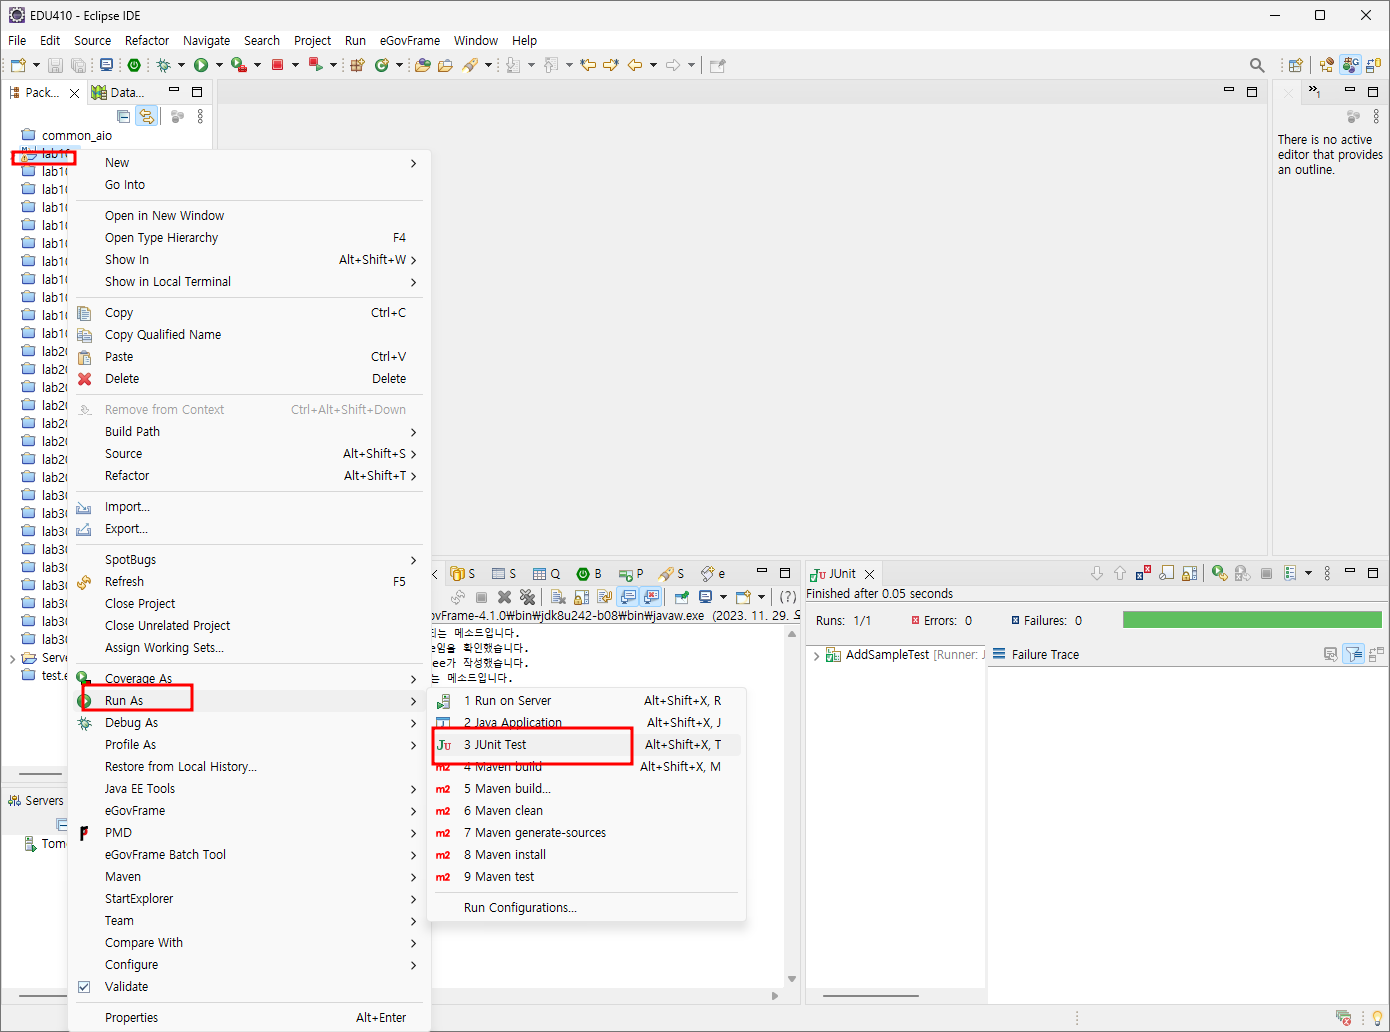Expand the New submenu arrow
Viewport: 1390px width, 1032px height.
413,163
